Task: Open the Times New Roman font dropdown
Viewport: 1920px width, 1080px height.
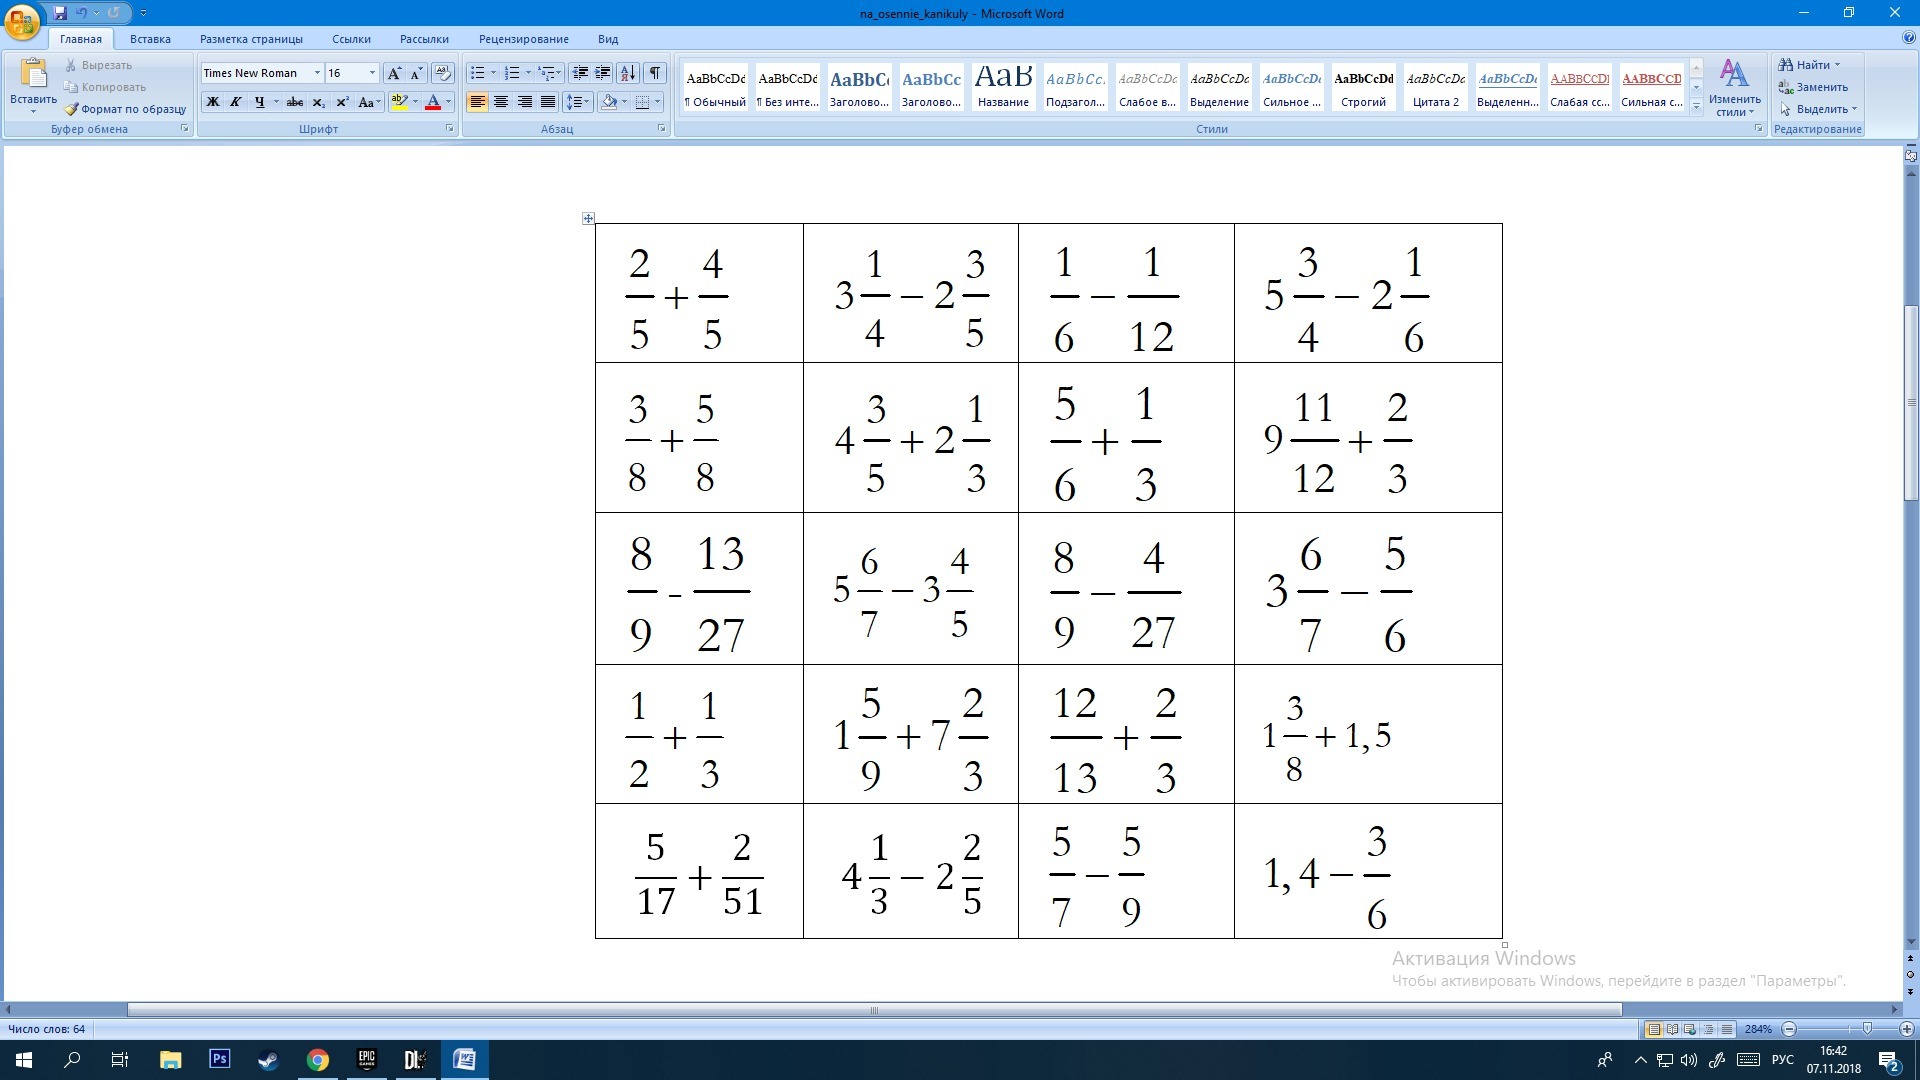Action: point(317,73)
